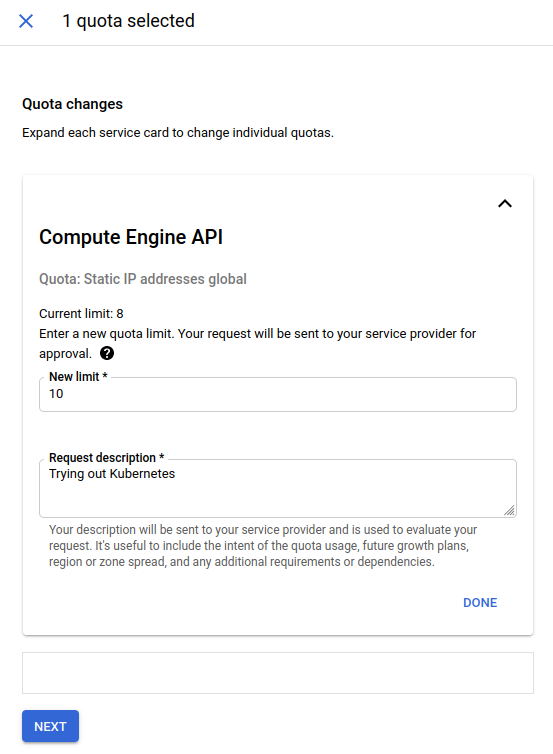Click the Request description field label
Viewport: 553px width, 754px height.
tap(106, 457)
